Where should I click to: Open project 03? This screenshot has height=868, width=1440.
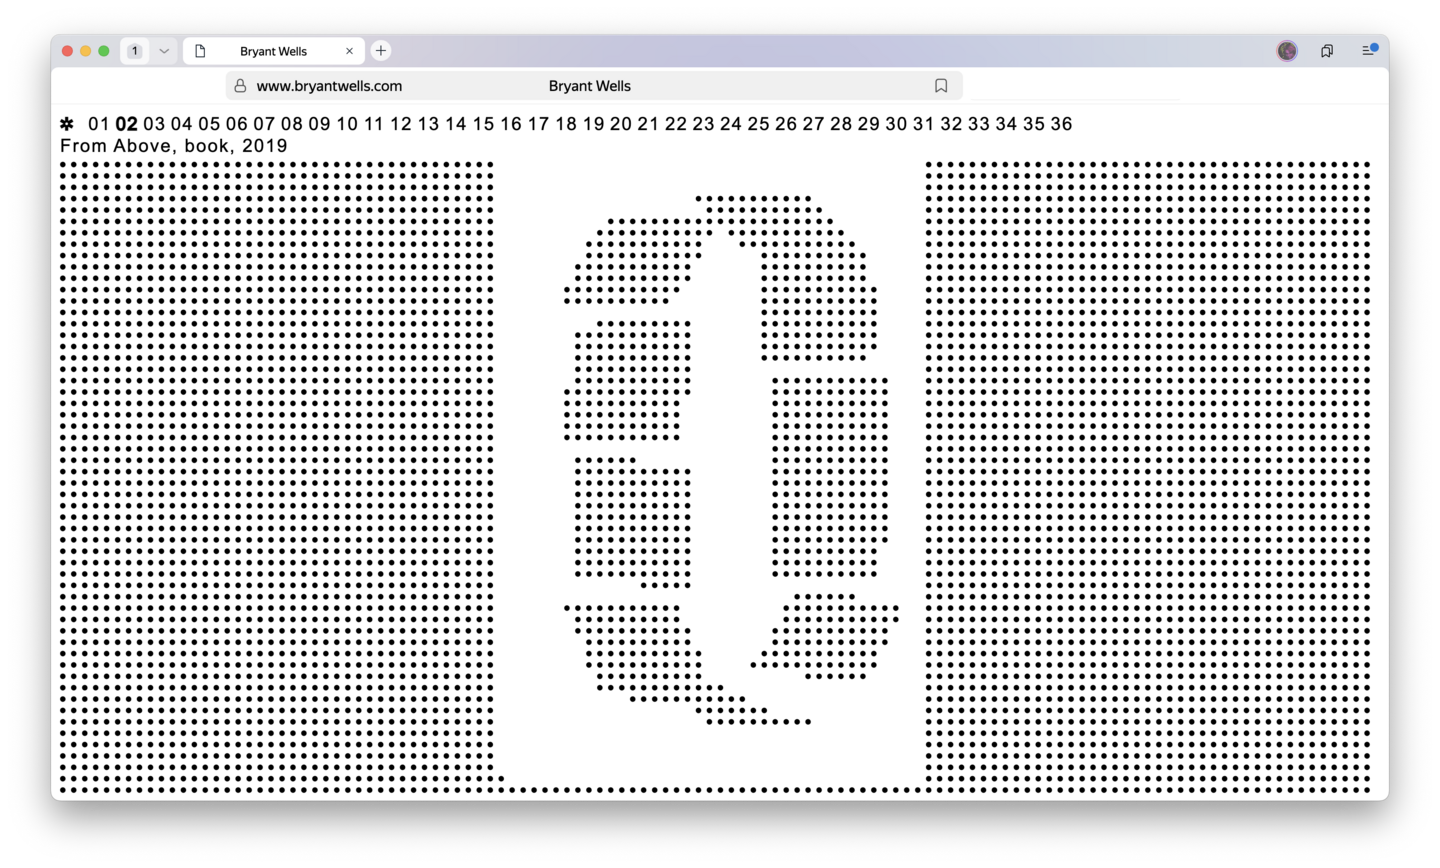pyautogui.click(x=154, y=124)
